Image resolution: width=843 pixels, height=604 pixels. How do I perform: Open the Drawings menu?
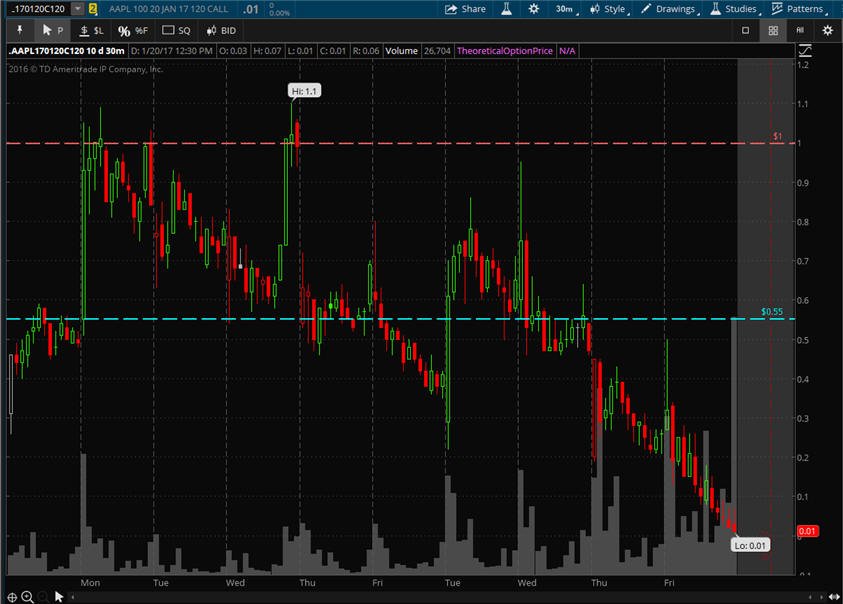click(x=670, y=9)
